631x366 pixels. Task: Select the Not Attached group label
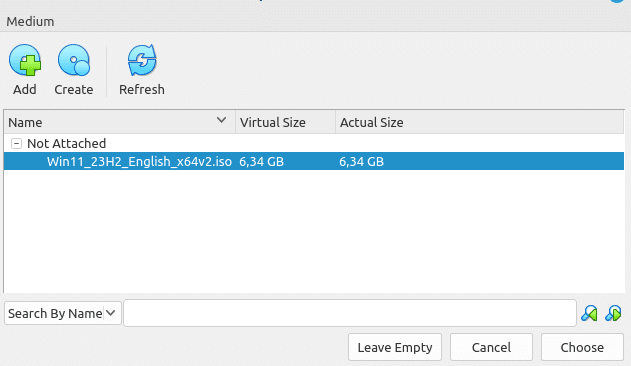tap(66, 143)
